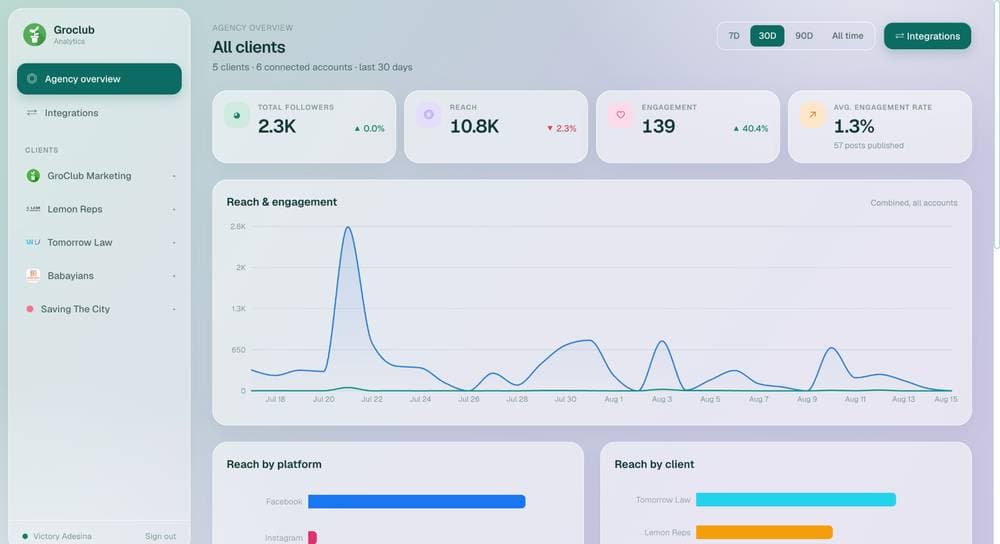Click the Total Followers 2.3K value
This screenshot has height=544, width=1000.
click(x=277, y=126)
